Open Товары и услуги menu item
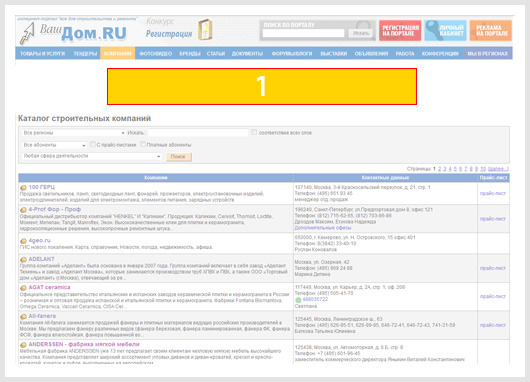Image resolution: width=530 pixels, height=382 pixels. coord(43,53)
